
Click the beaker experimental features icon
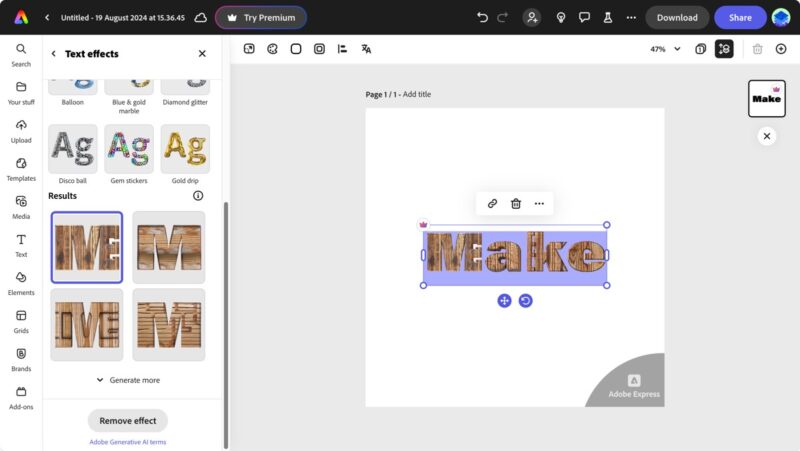608,17
